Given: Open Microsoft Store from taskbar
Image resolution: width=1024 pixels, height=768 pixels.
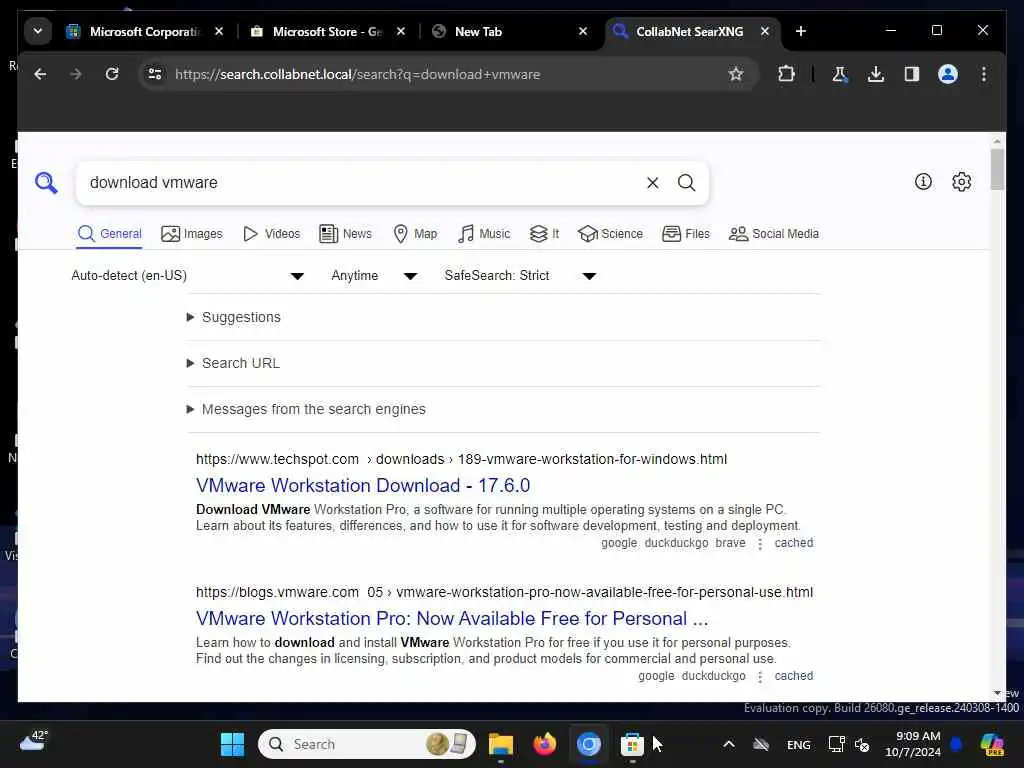Looking at the screenshot, I should pyautogui.click(x=632, y=744).
